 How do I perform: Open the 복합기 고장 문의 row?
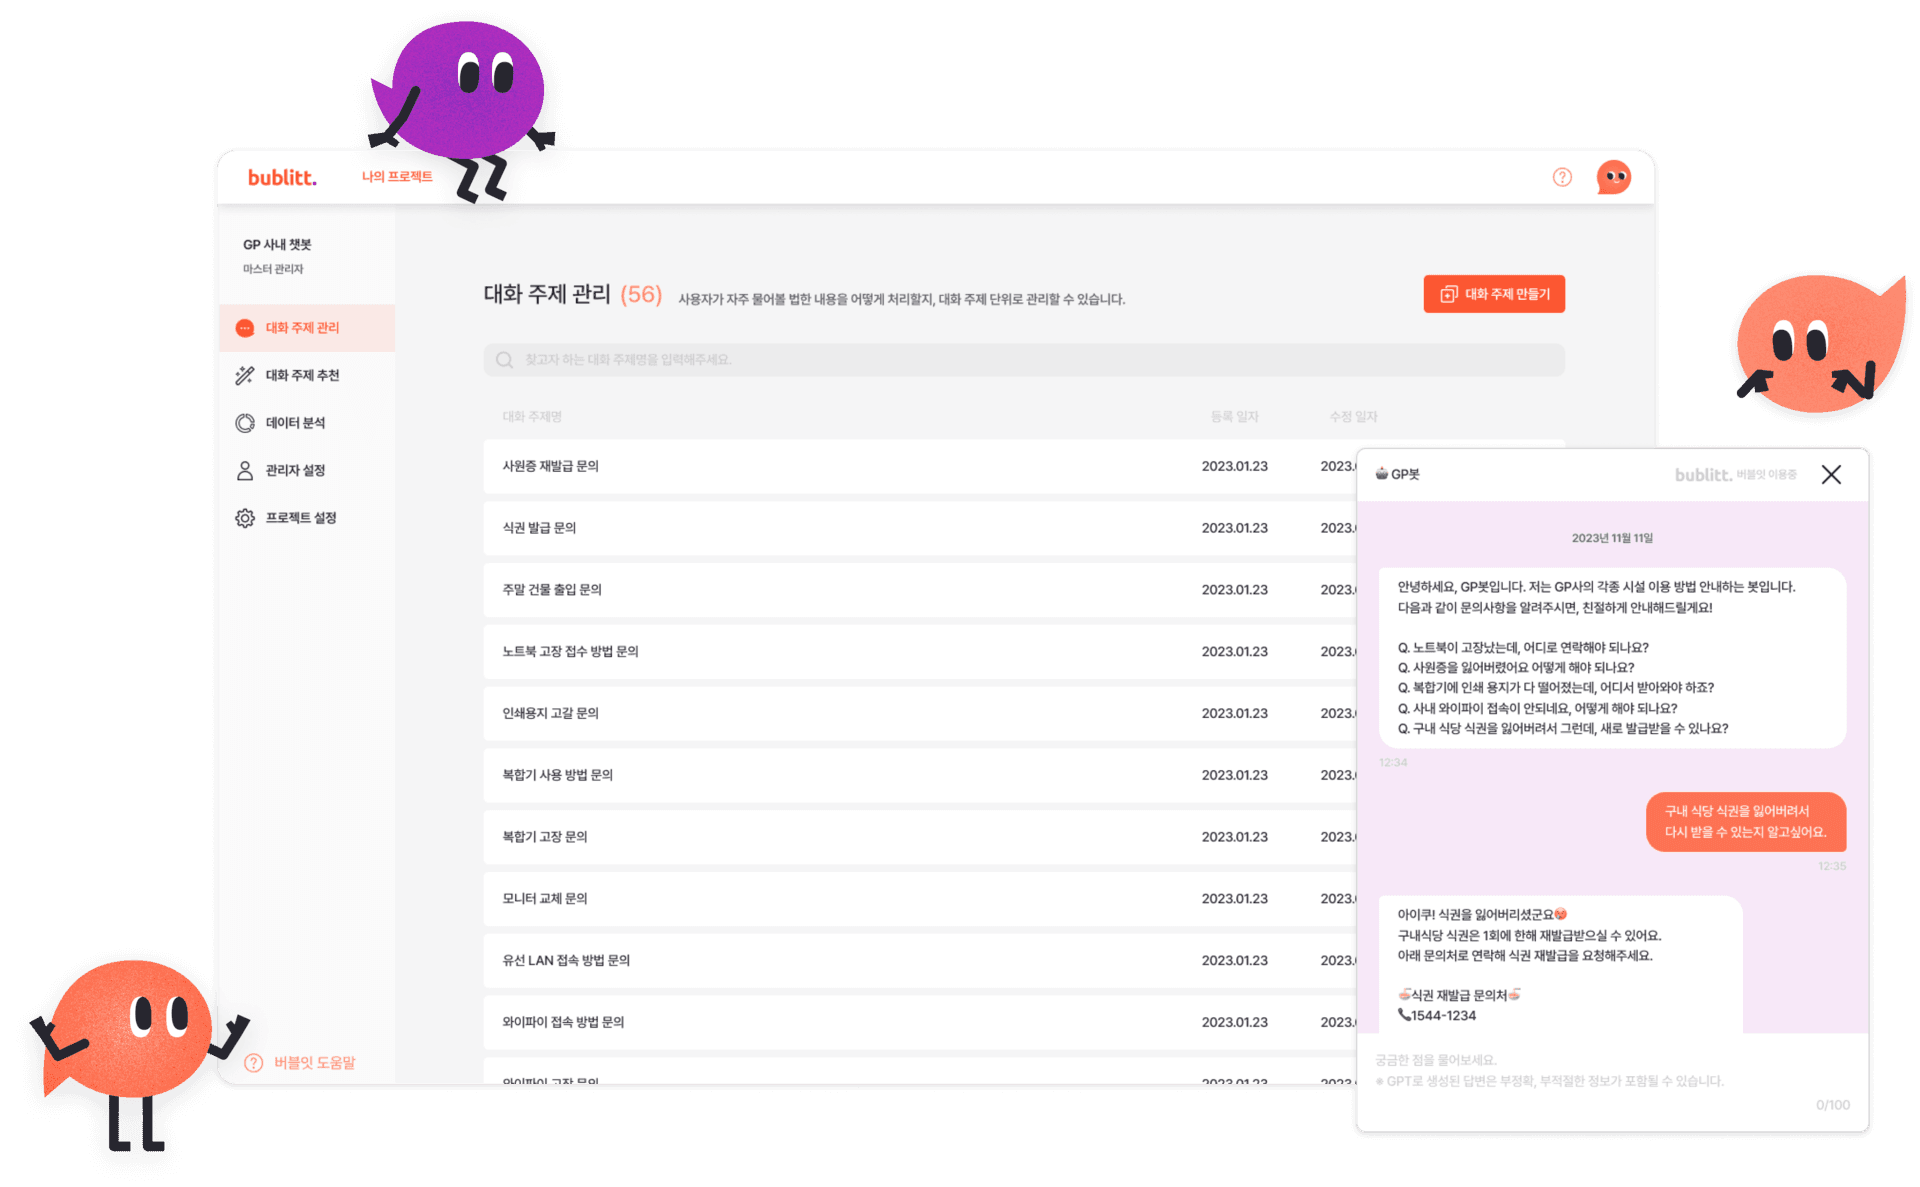pyautogui.click(x=920, y=837)
